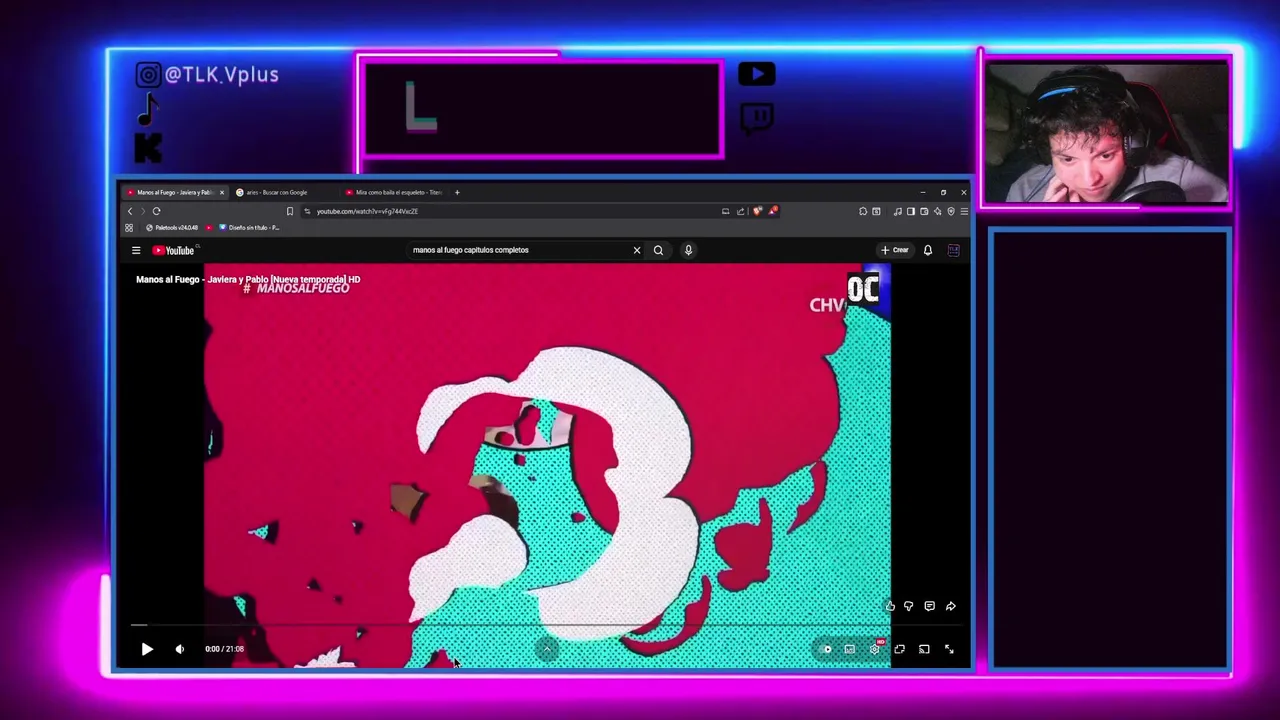Enter fullscreen mode in the player
This screenshot has width=1280, height=720.
pos(949,649)
